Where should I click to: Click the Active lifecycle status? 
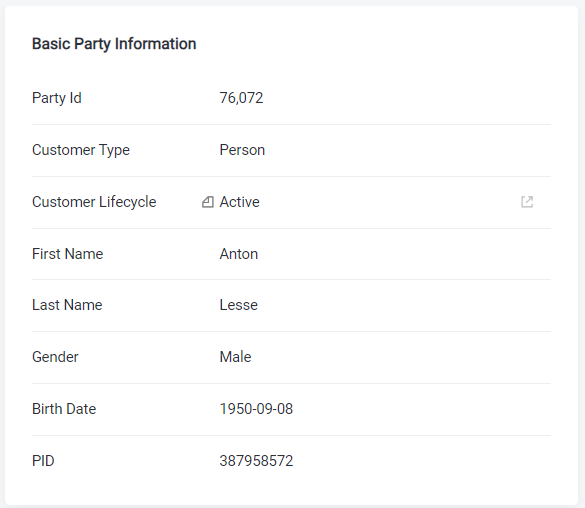click(x=240, y=202)
